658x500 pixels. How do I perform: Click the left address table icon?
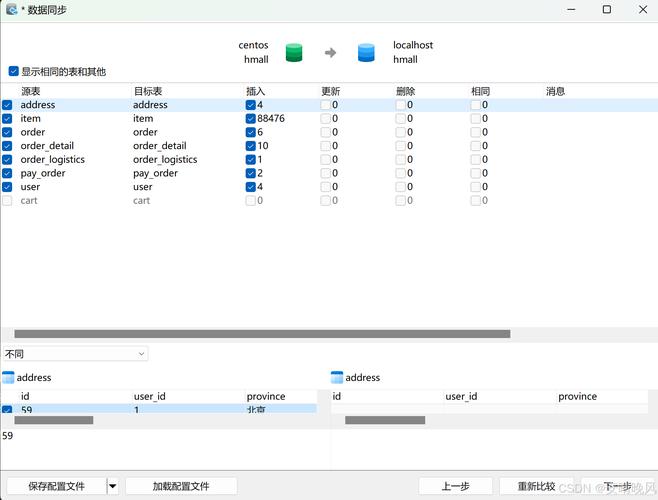click(8, 377)
